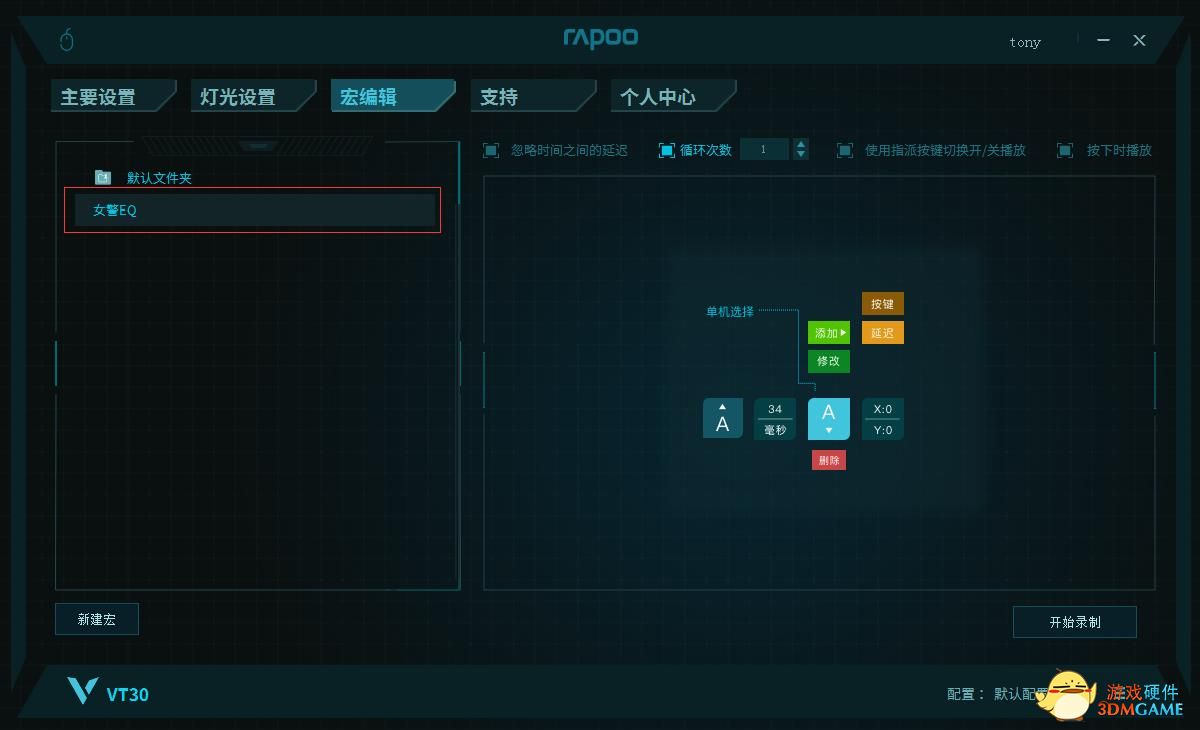Click the 新建宏 new macro button
Viewport: 1200px width, 730px height.
97,619
